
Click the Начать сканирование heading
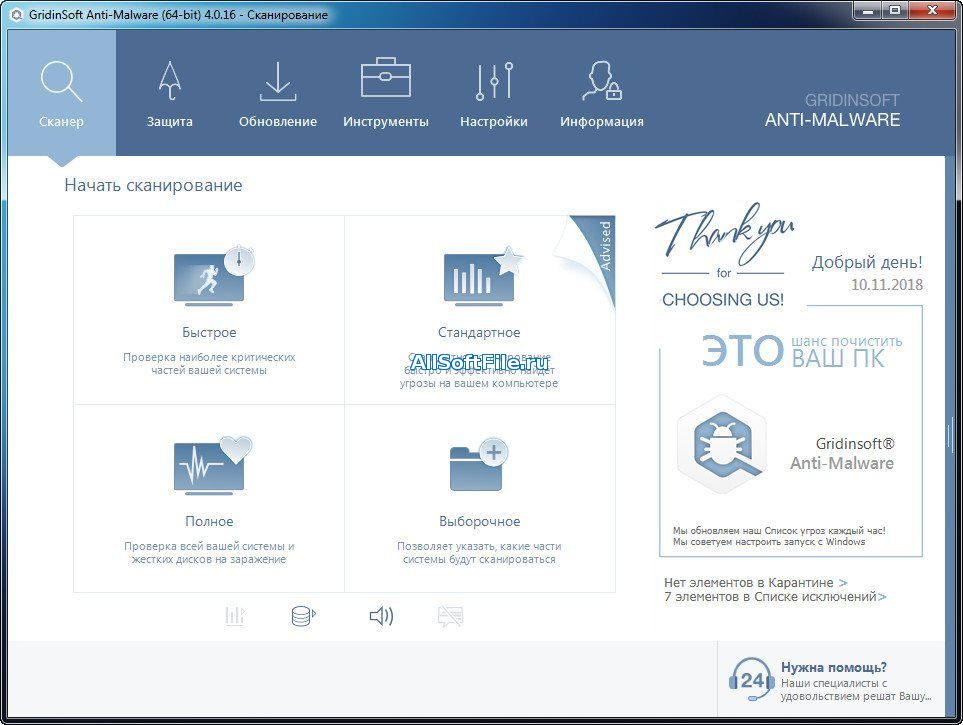pos(154,185)
